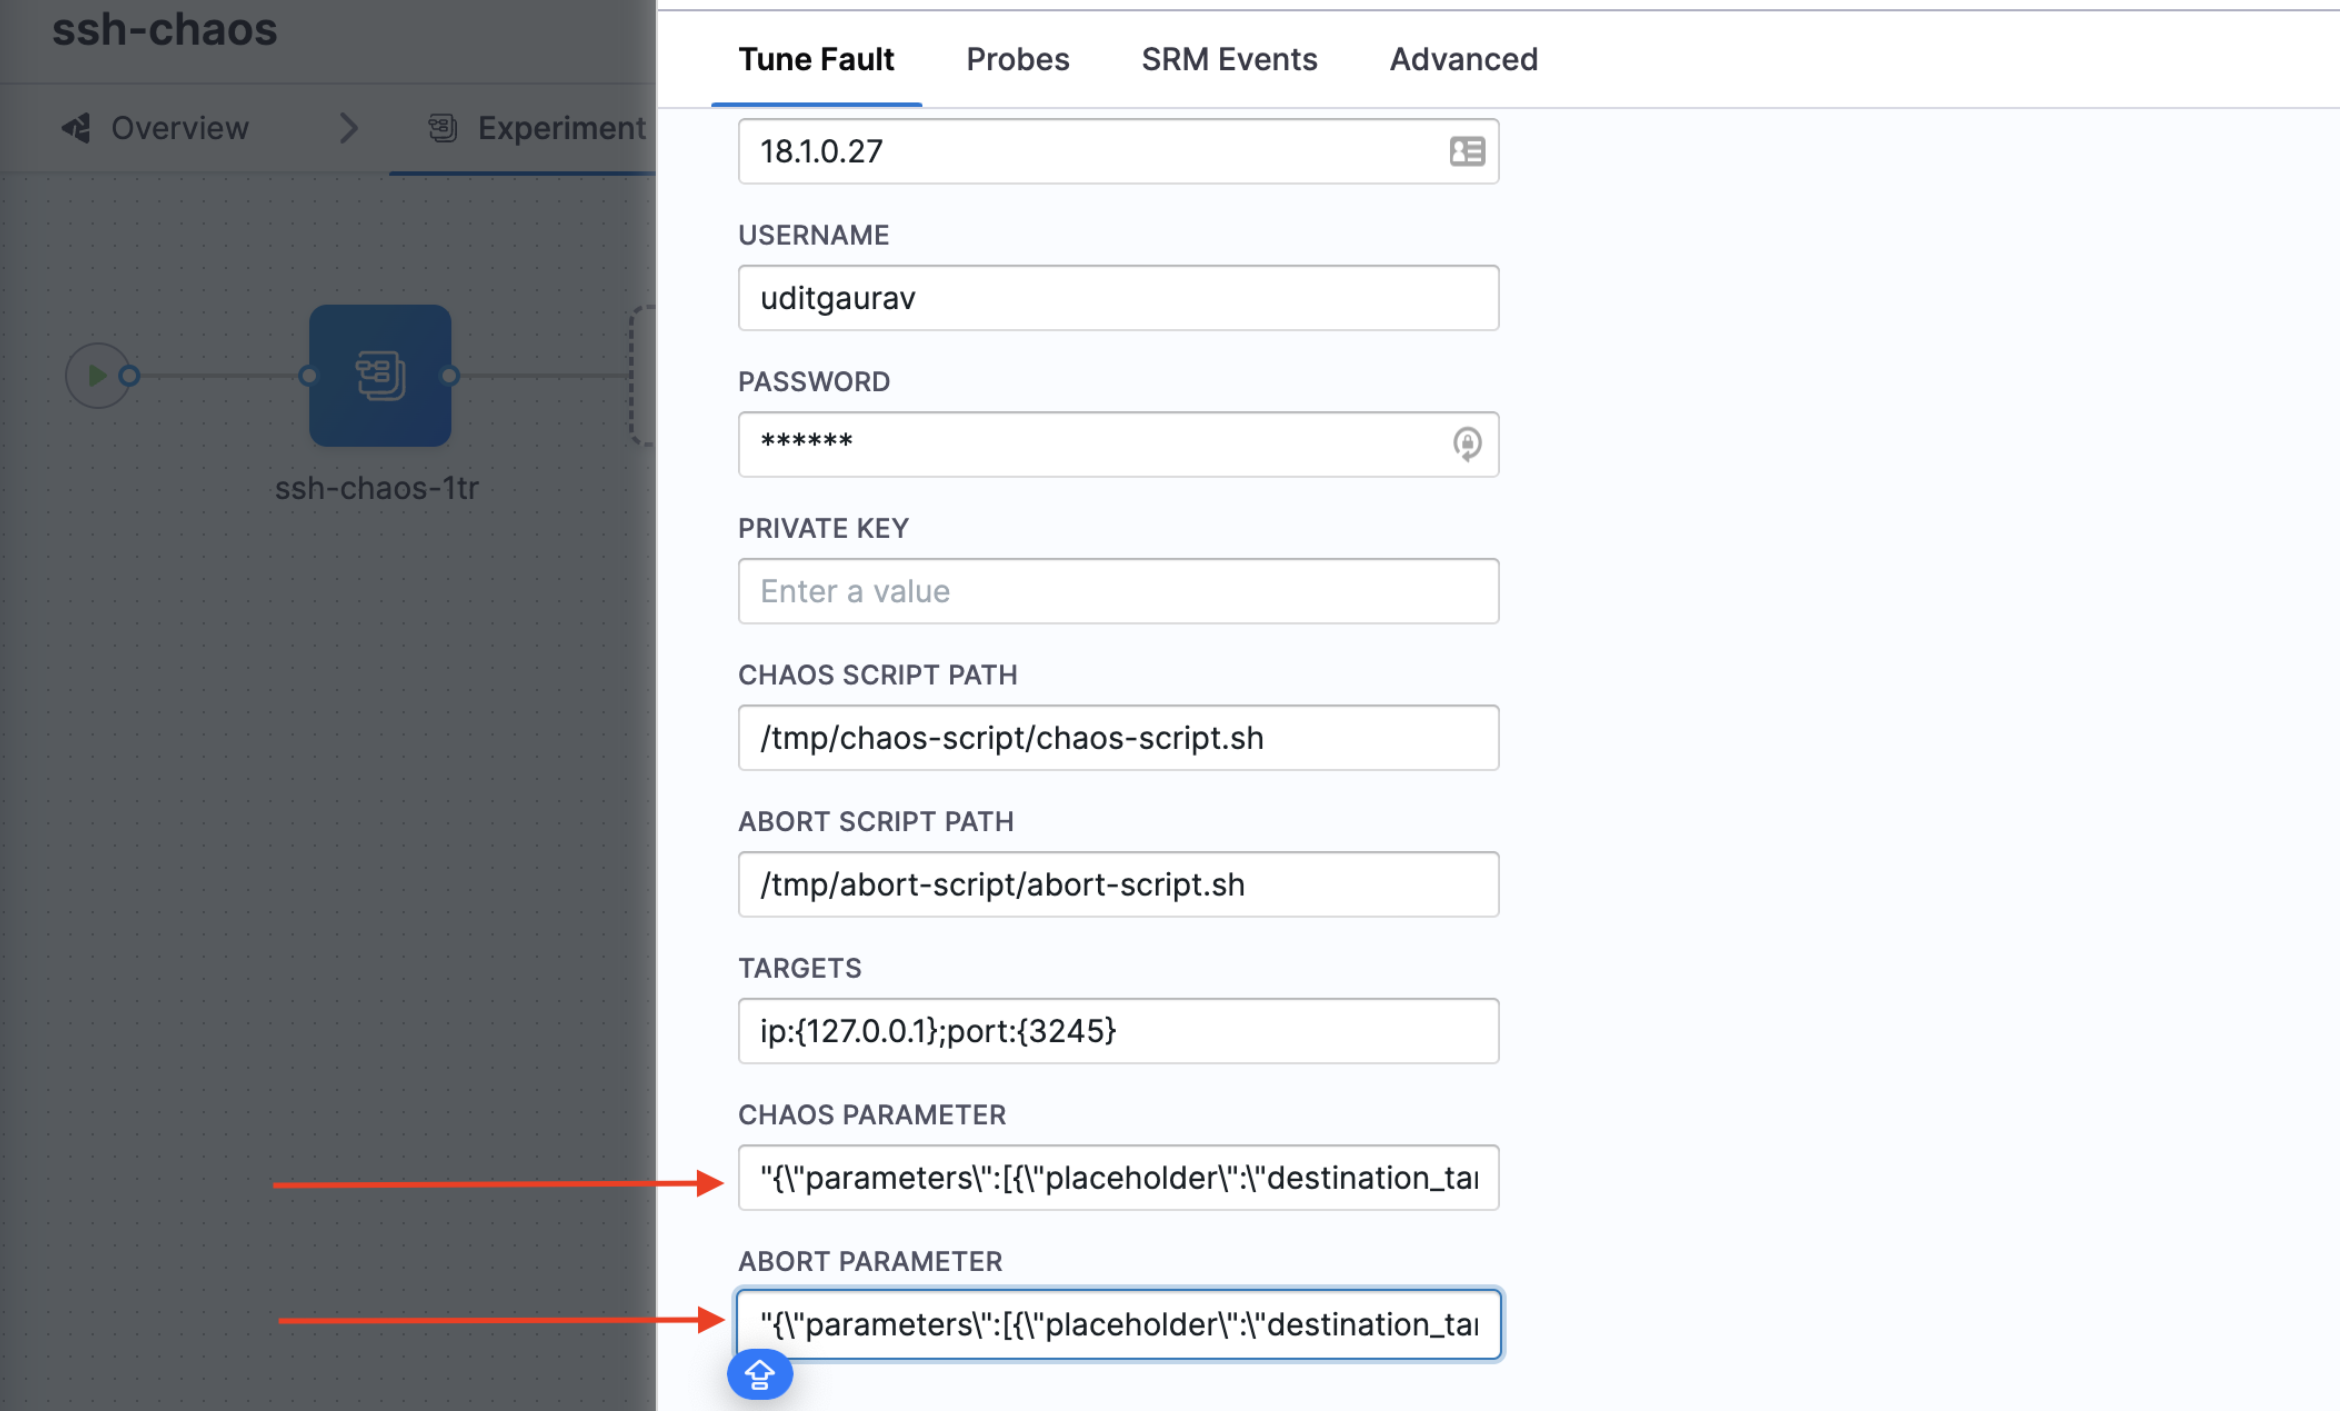This screenshot has width=2340, height=1411.
Task: Open the SRM Events tab
Action: click(1228, 59)
